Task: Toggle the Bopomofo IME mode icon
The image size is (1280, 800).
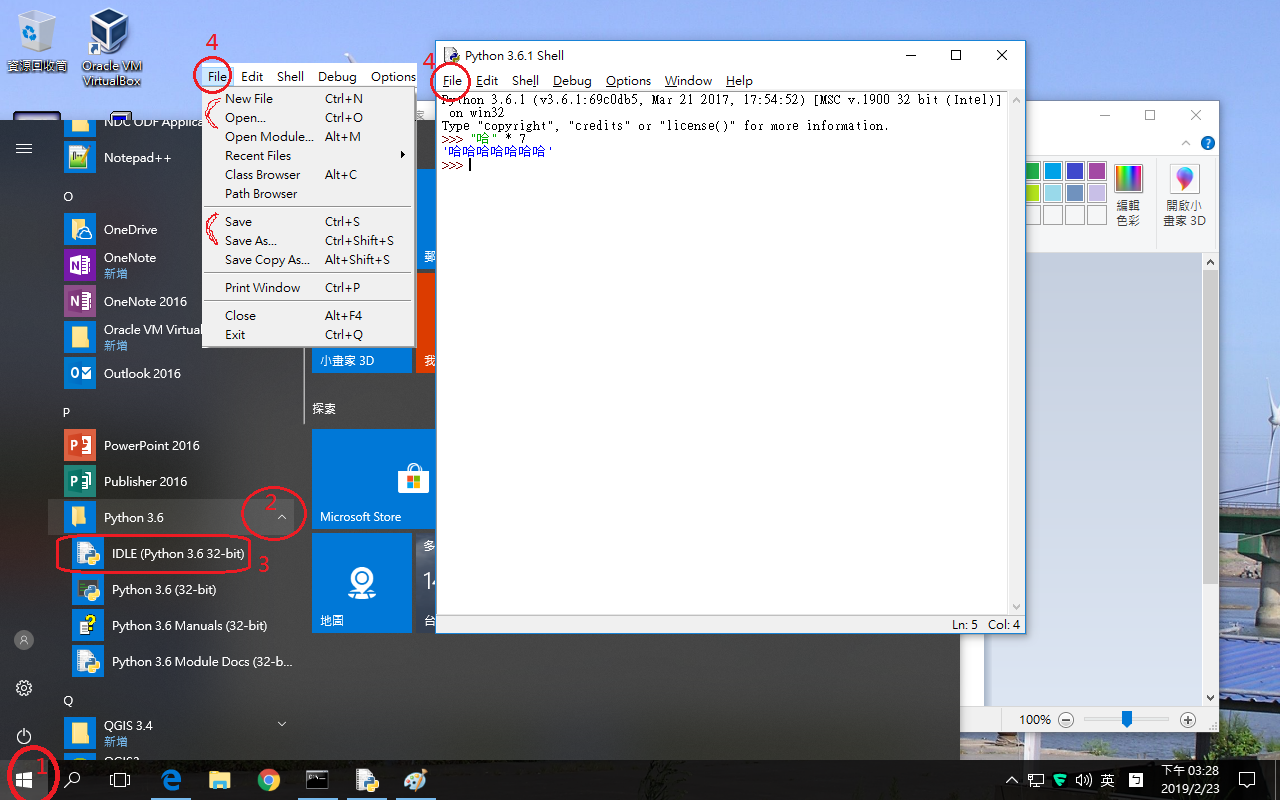Action: pyautogui.click(x=1136, y=780)
